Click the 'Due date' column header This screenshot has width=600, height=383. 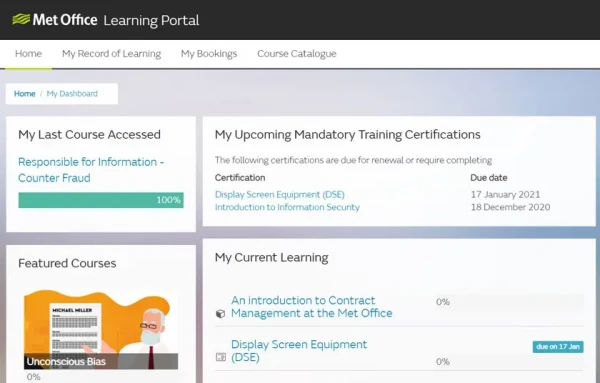tap(489, 178)
